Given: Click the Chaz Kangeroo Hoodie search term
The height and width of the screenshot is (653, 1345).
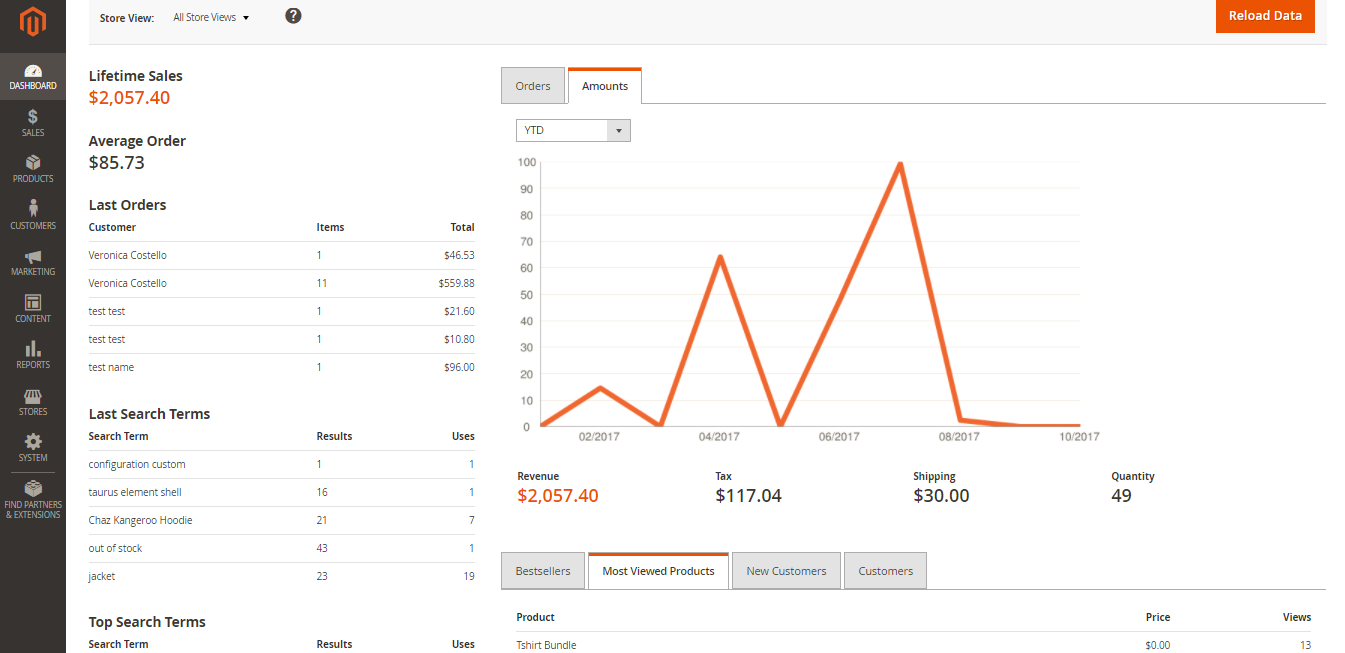Looking at the screenshot, I should 141,520.
